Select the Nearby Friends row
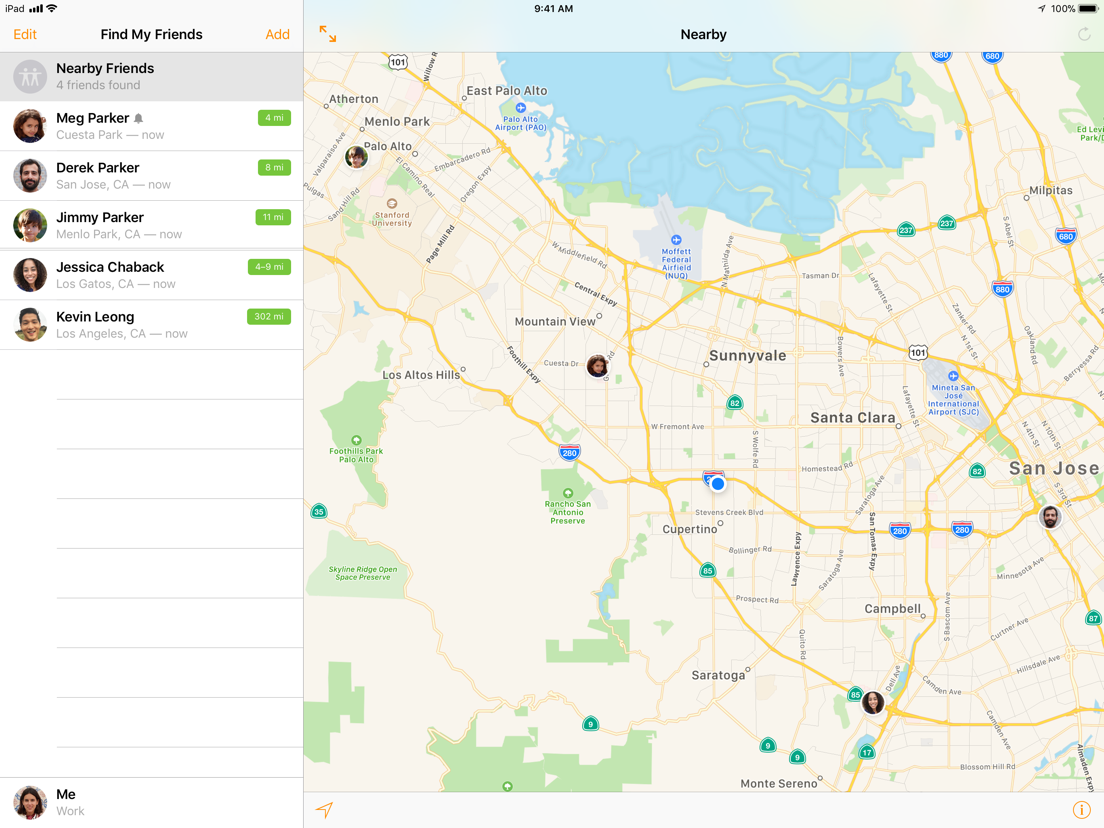This screenshot has width=1104, height=828. point(151,76)
